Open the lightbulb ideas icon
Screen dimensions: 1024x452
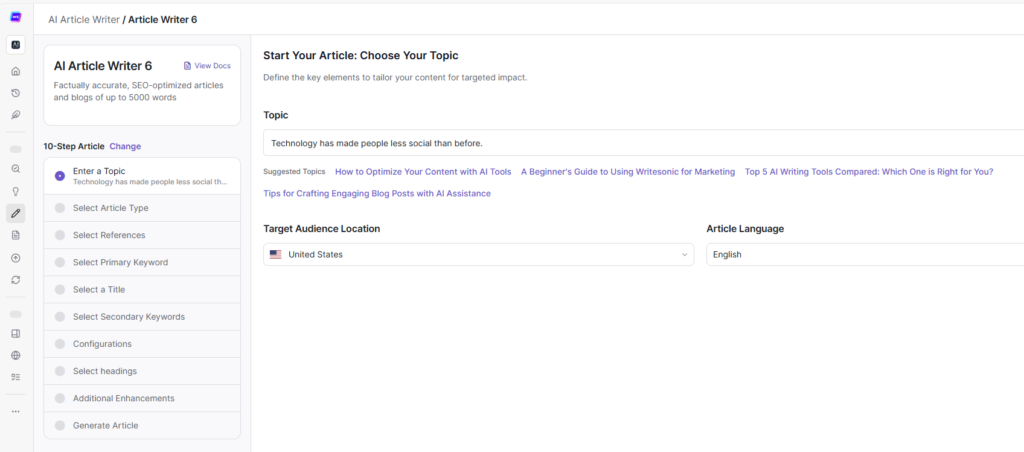16,191
